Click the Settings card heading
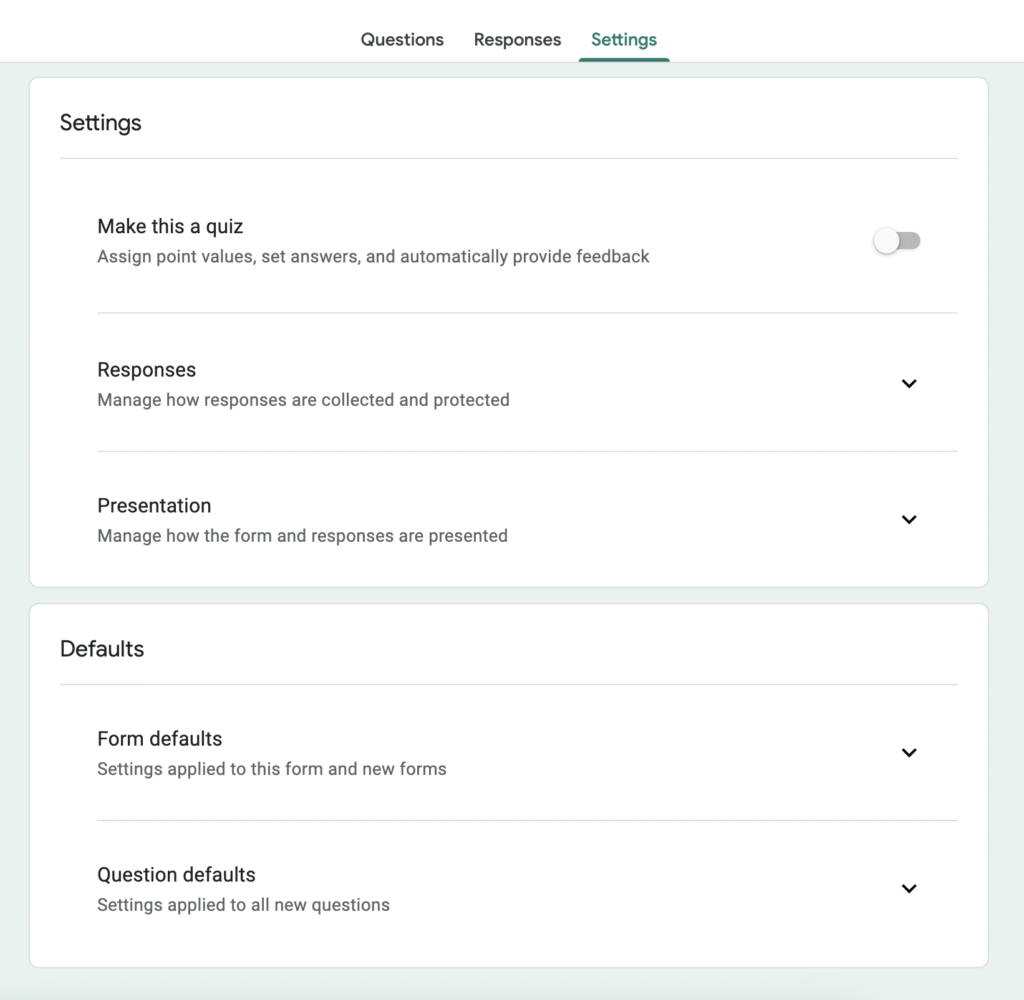The image size is (1024, 1000). [x=100, y=122]
